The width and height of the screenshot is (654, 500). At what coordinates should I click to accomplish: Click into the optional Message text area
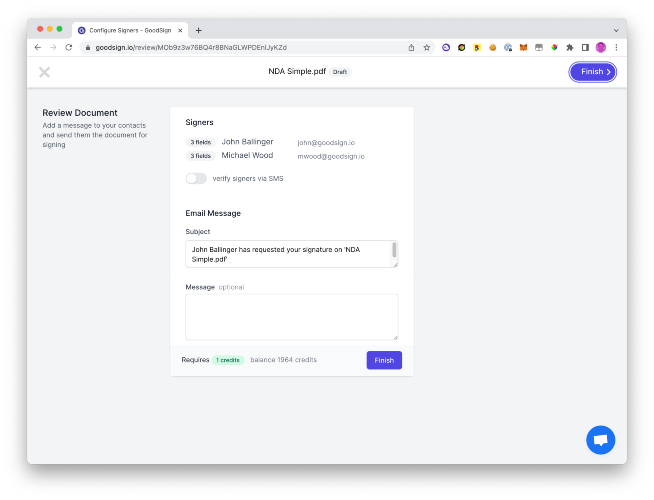click(x=292, y=317)
